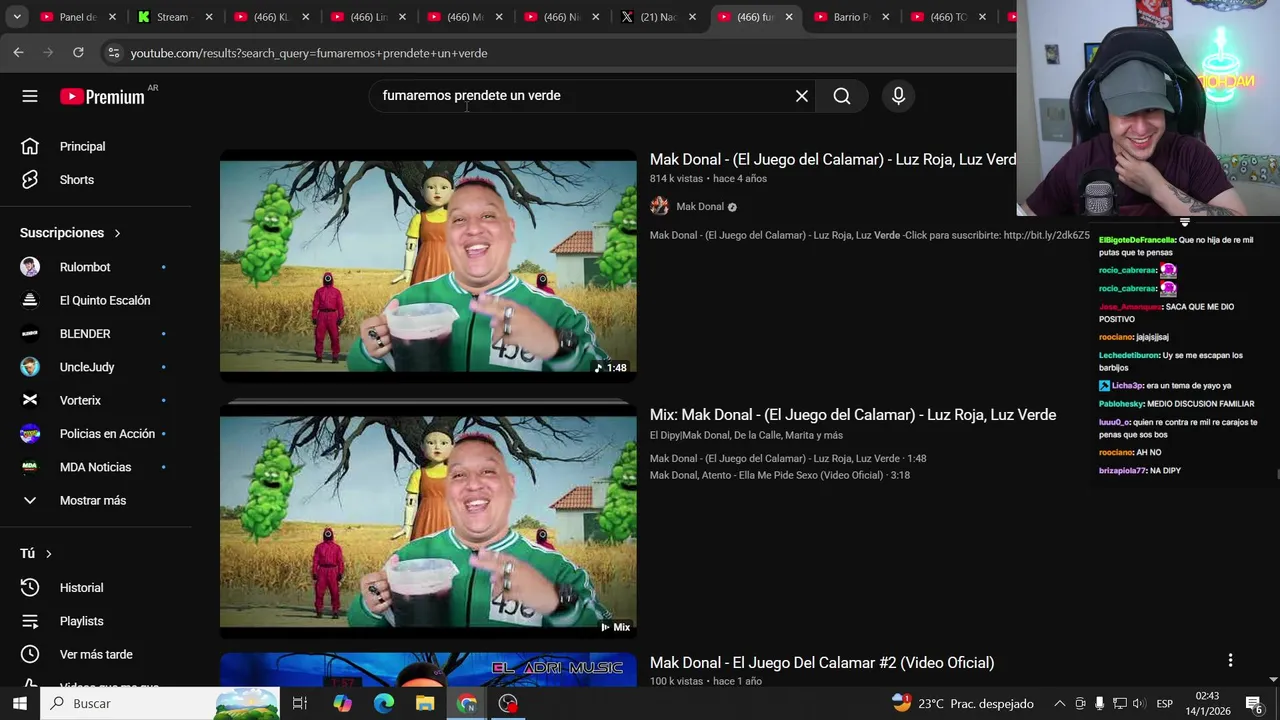Open the ESP language indicator

[1164, 703]
